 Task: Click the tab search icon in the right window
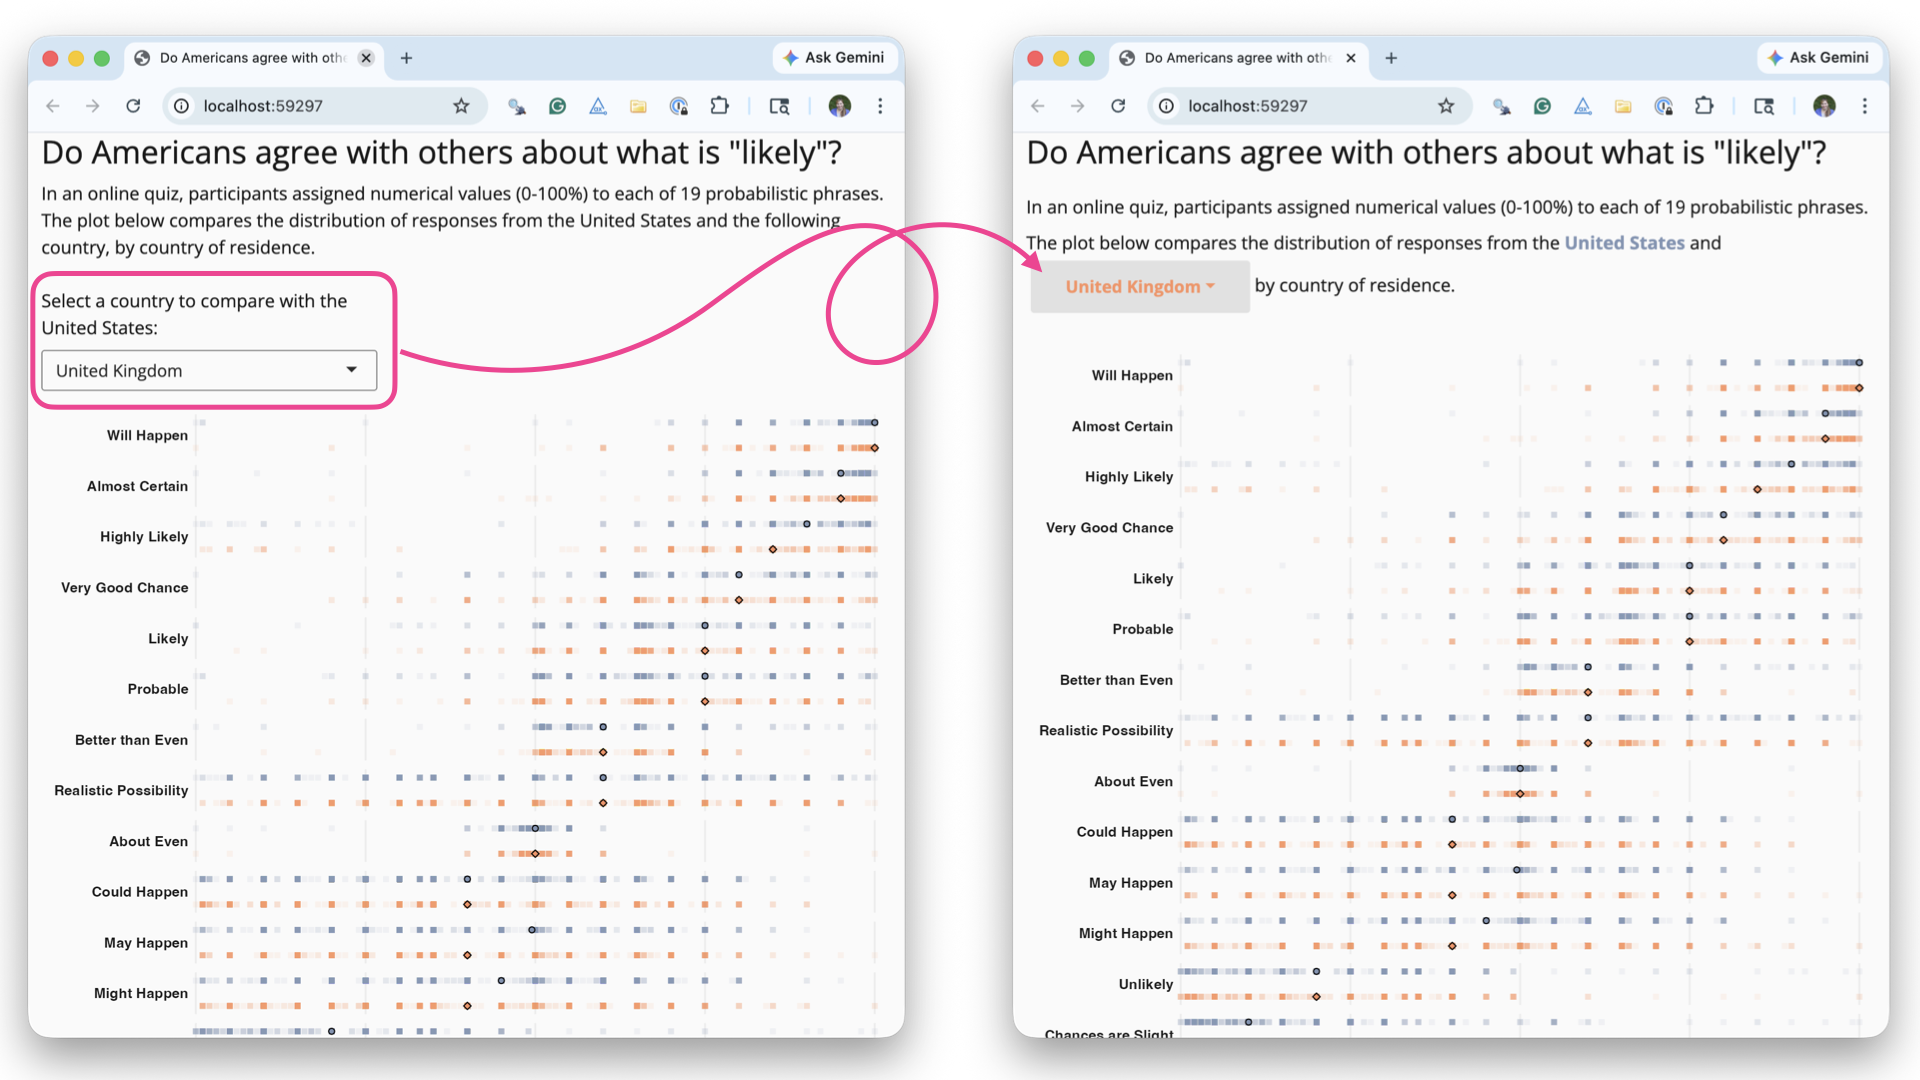click(1764, 106)
